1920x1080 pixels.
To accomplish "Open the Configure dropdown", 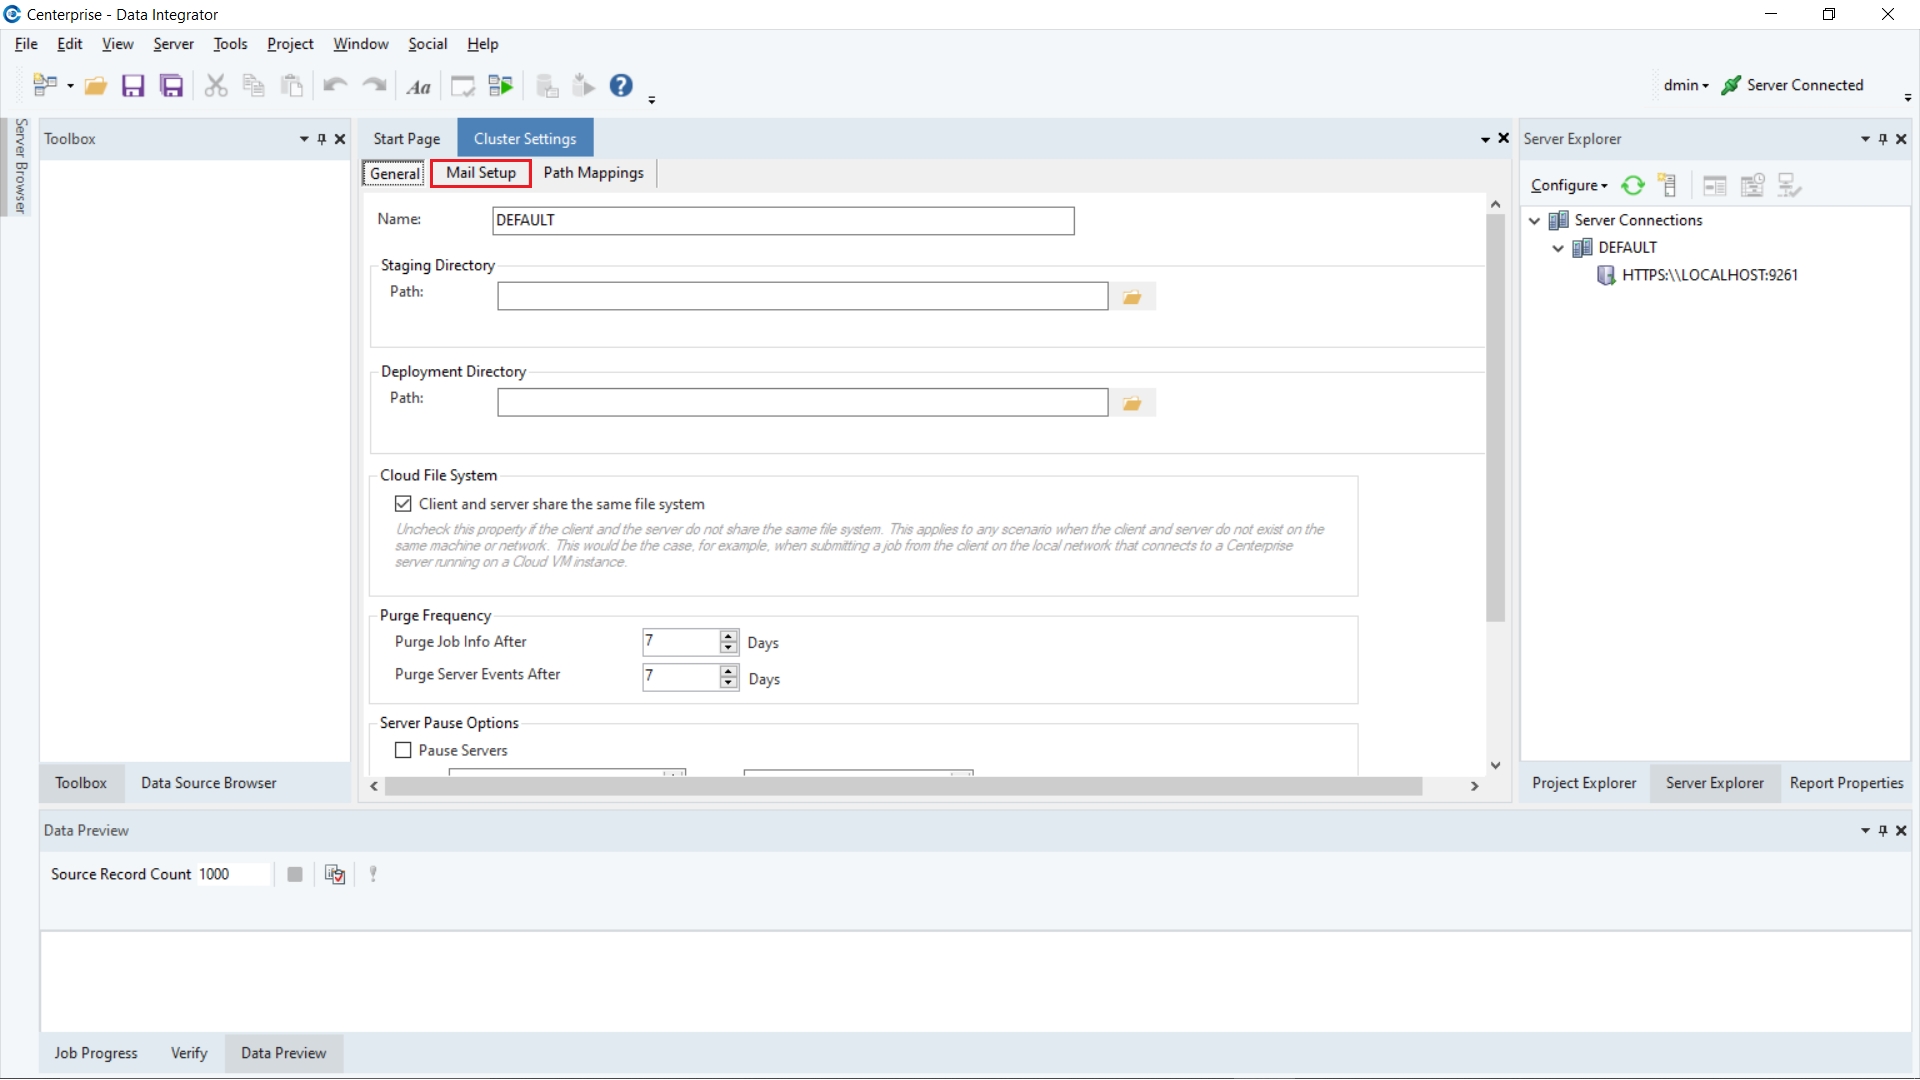I will (1569, 186).
